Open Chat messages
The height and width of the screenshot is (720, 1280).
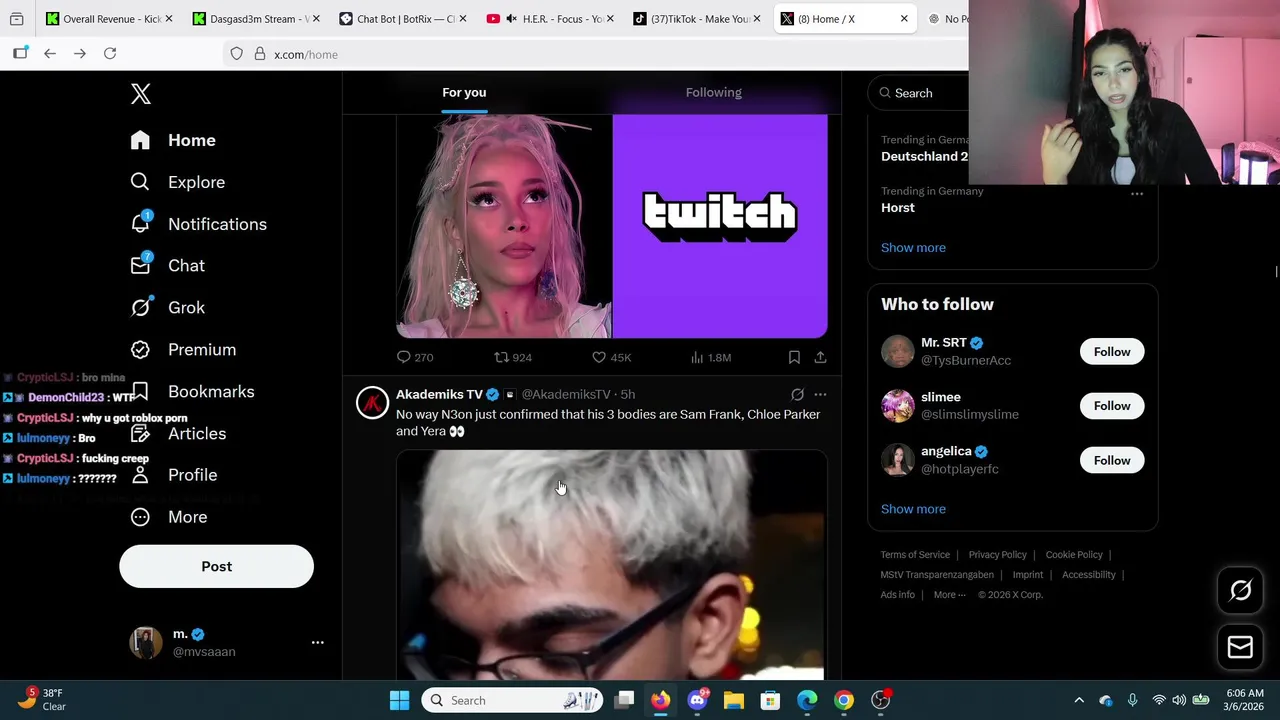(x=167, y=265)
